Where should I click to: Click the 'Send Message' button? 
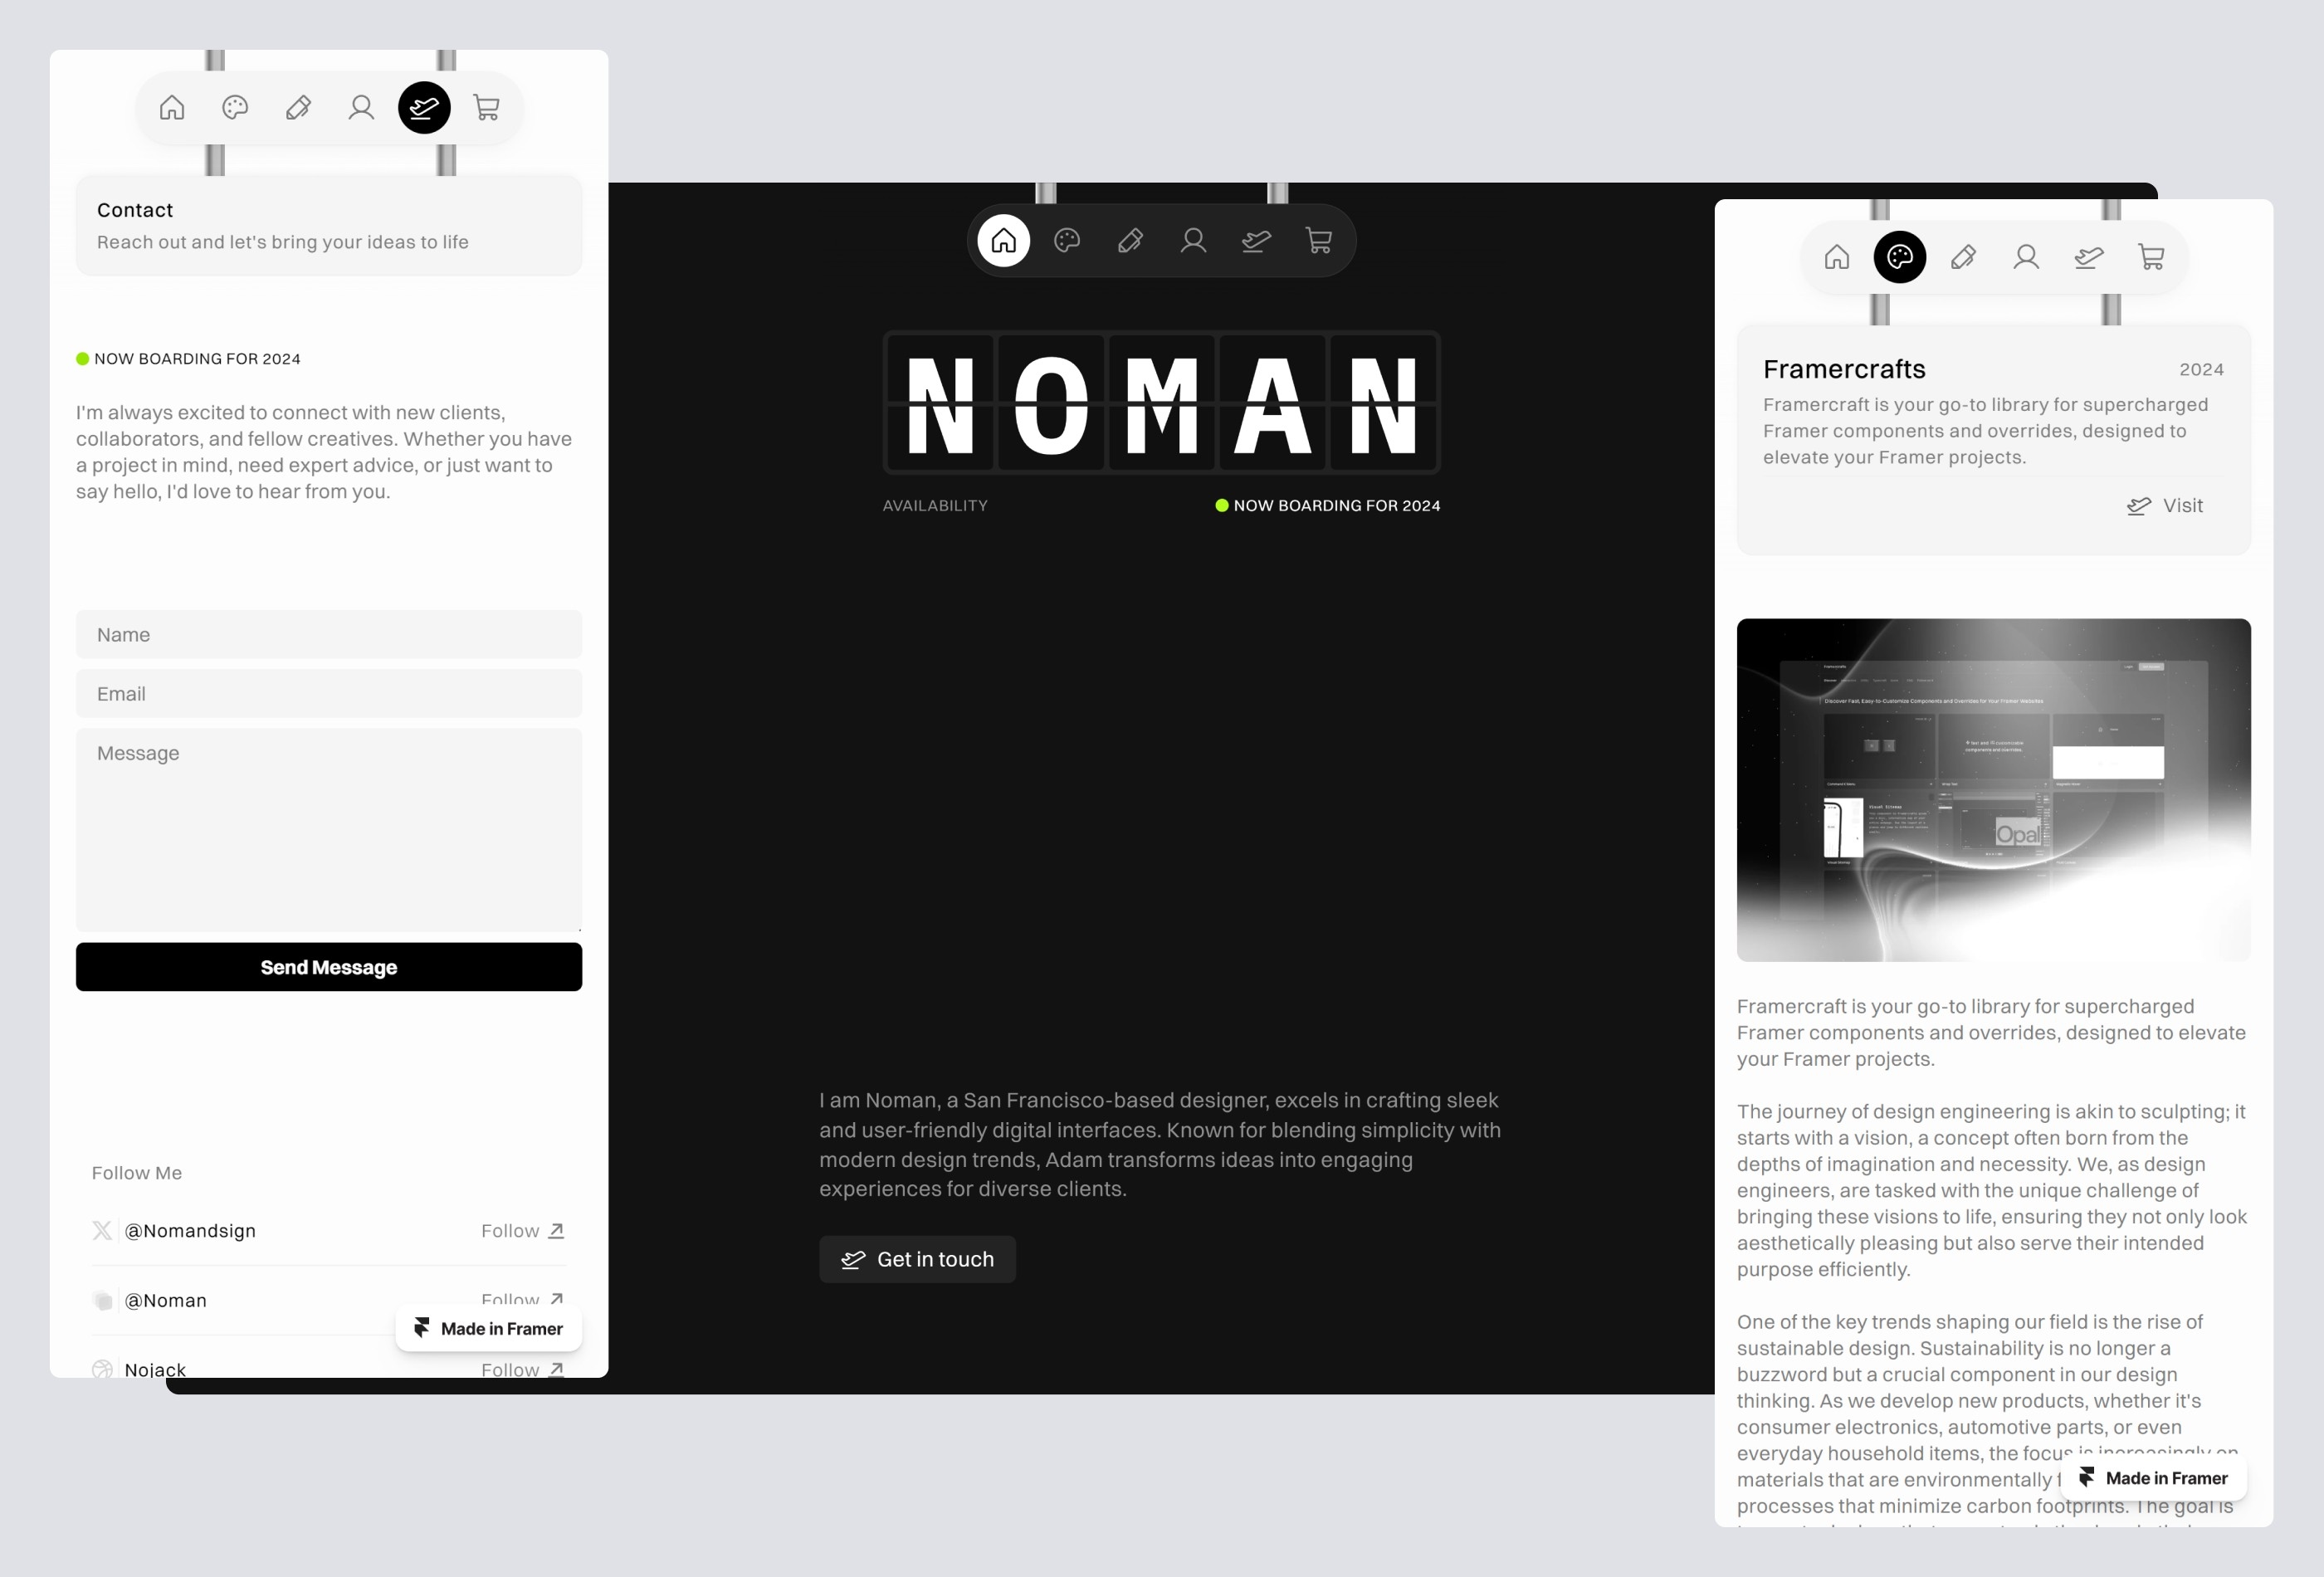[329, 966]
